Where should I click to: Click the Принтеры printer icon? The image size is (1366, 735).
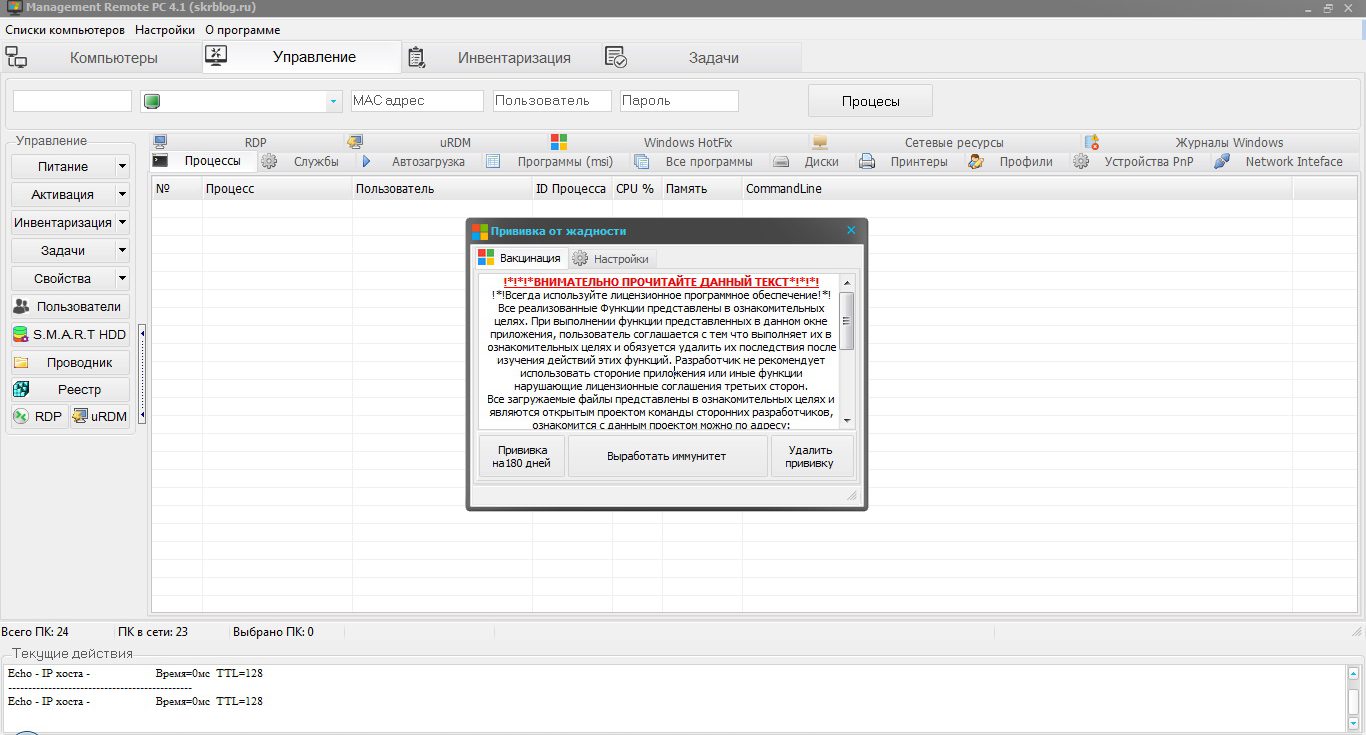(x=867, y=161)
